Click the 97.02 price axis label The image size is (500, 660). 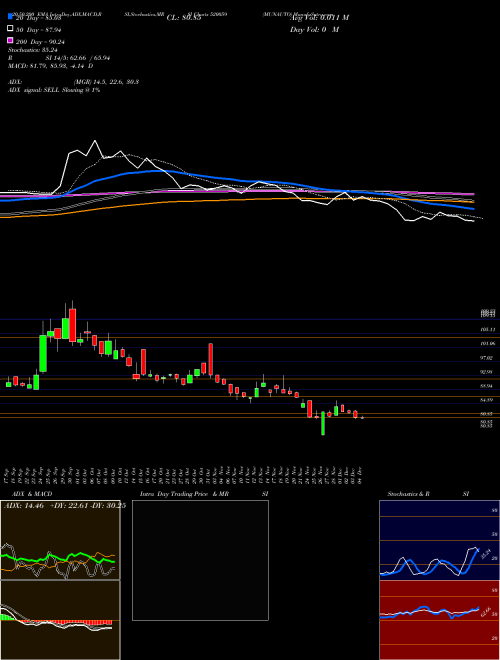[x=487, y=358]
